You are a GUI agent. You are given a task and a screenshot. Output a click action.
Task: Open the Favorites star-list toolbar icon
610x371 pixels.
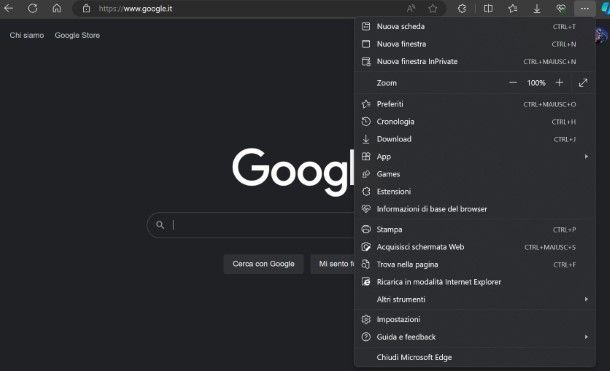tap(513, 9)
